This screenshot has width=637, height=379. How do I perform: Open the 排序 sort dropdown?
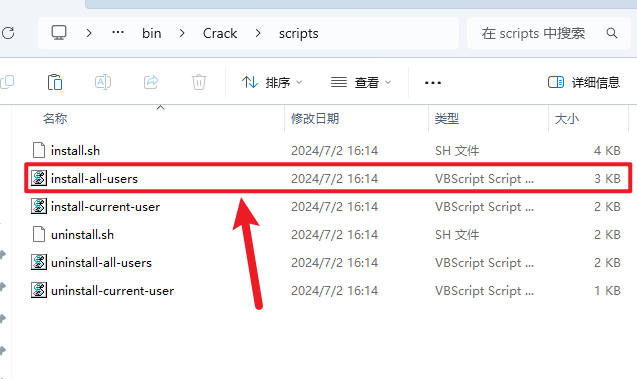click(272, 82)
